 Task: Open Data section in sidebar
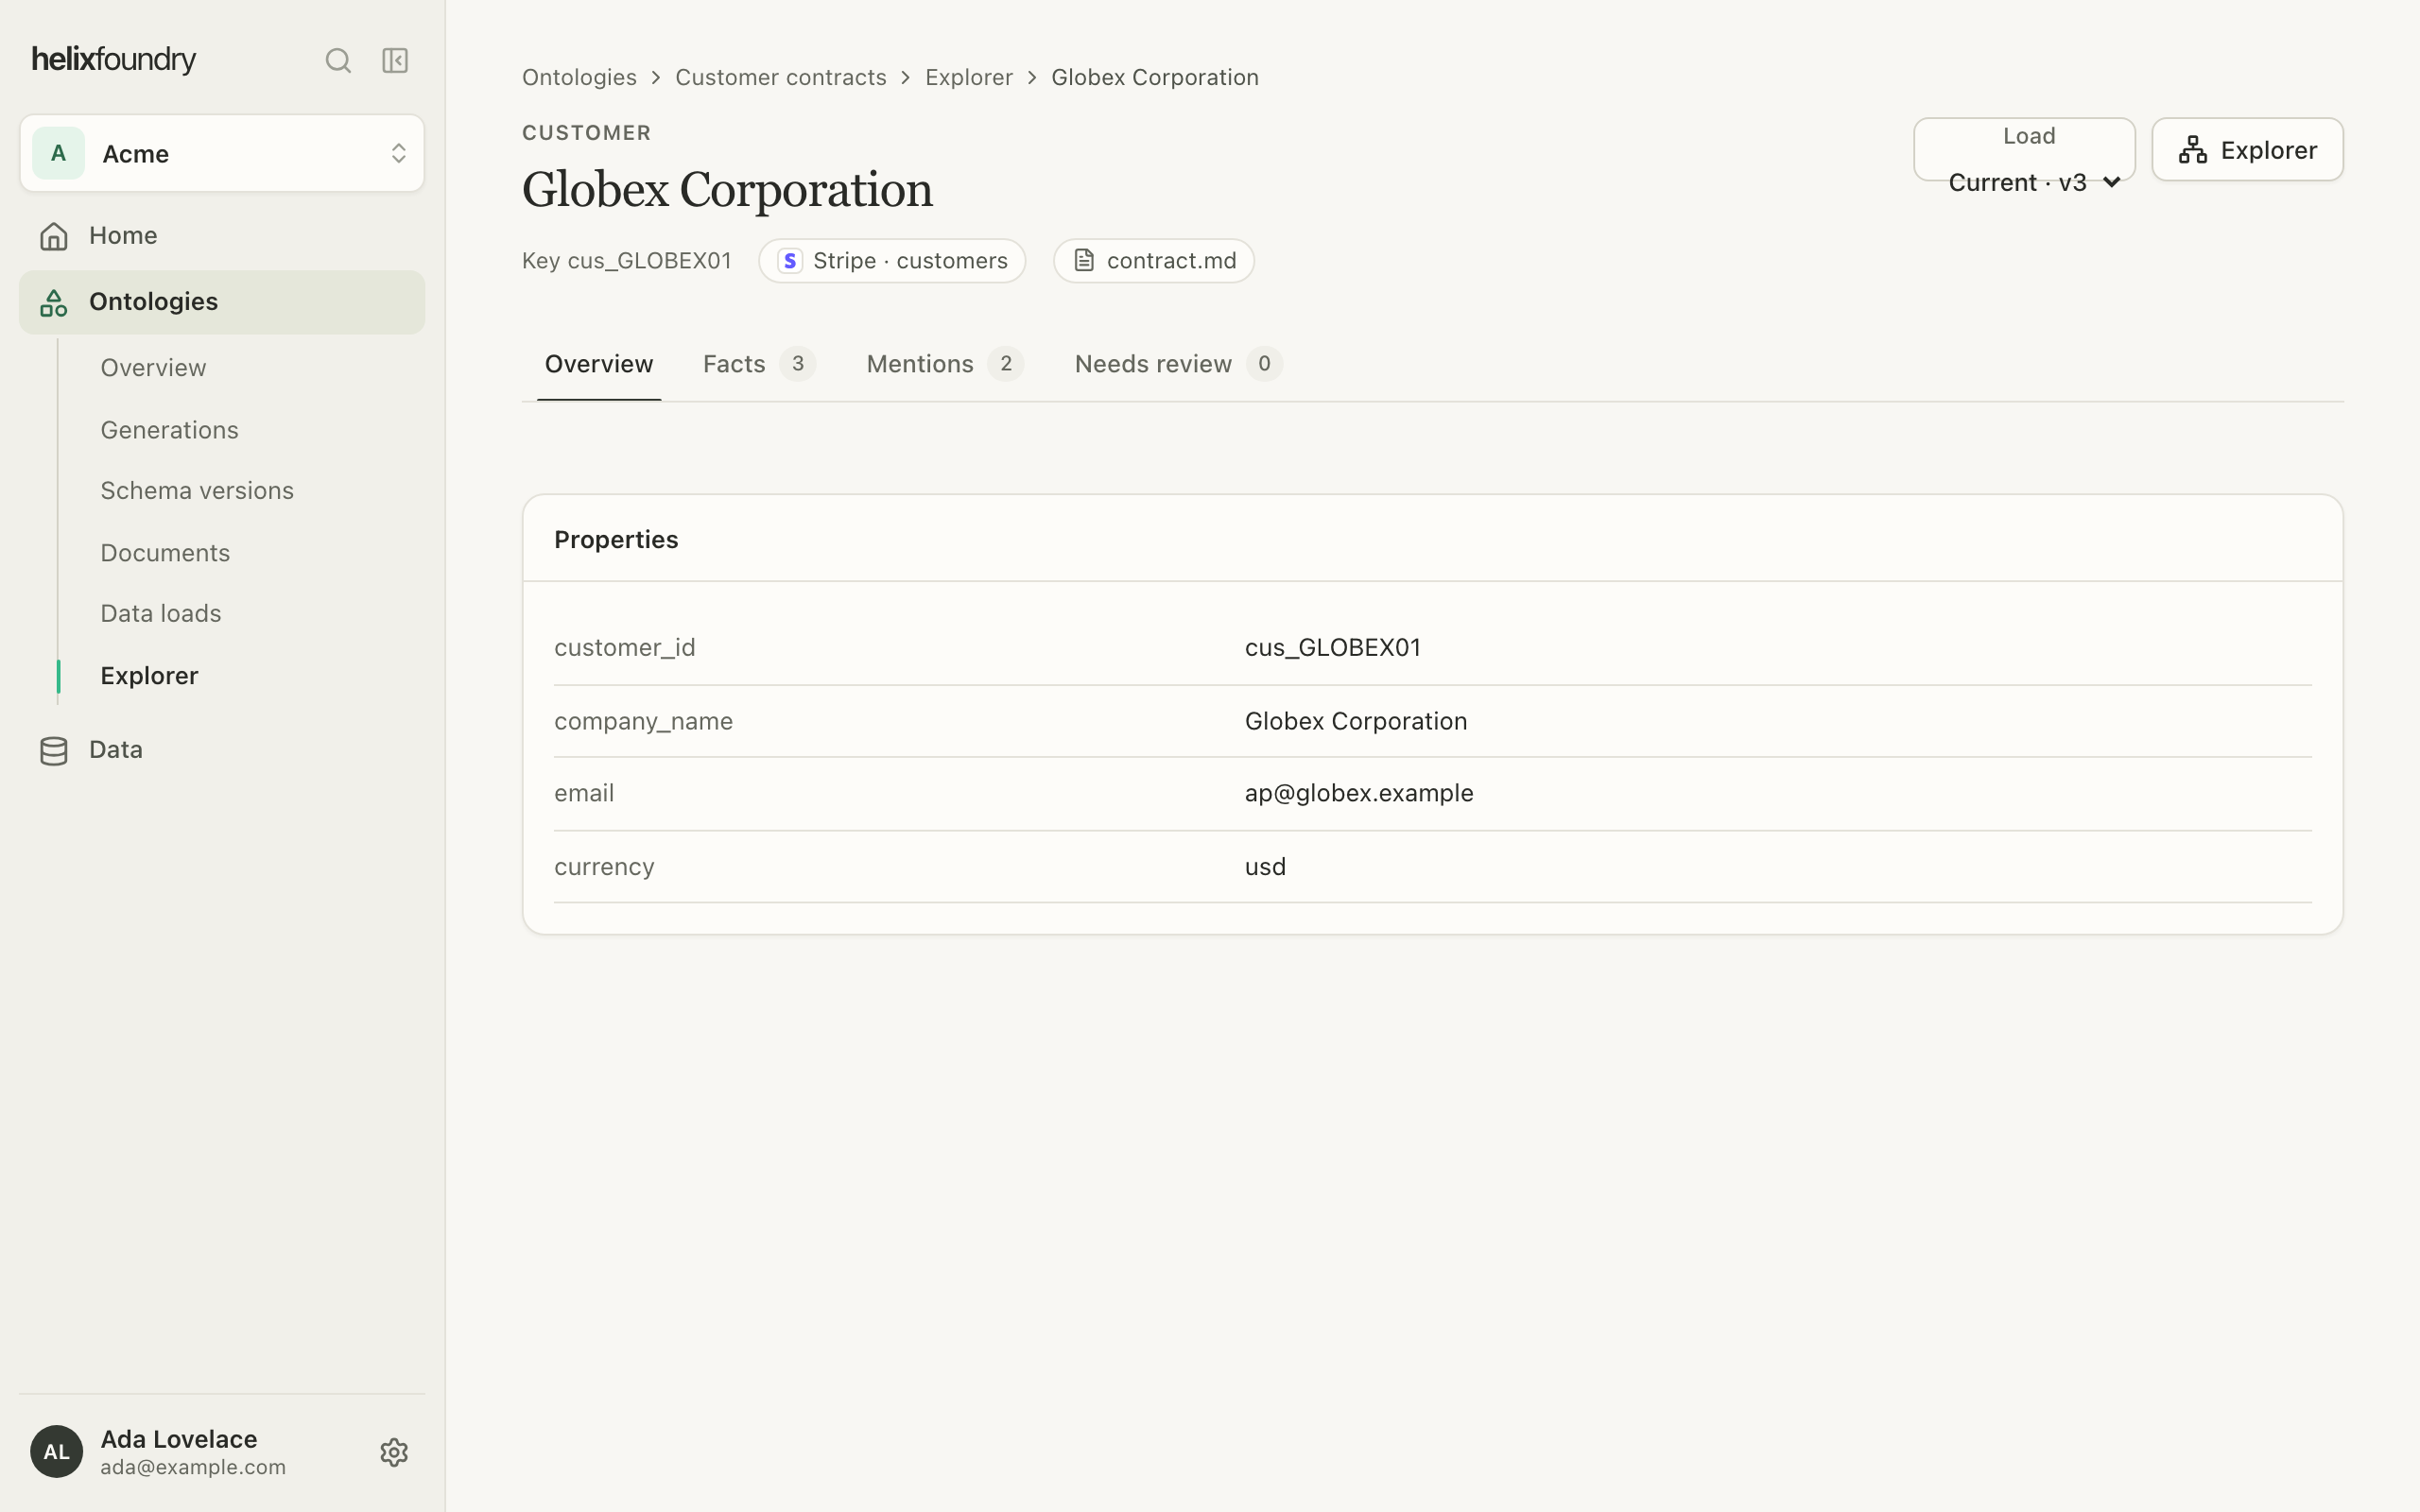click(222, 751)
